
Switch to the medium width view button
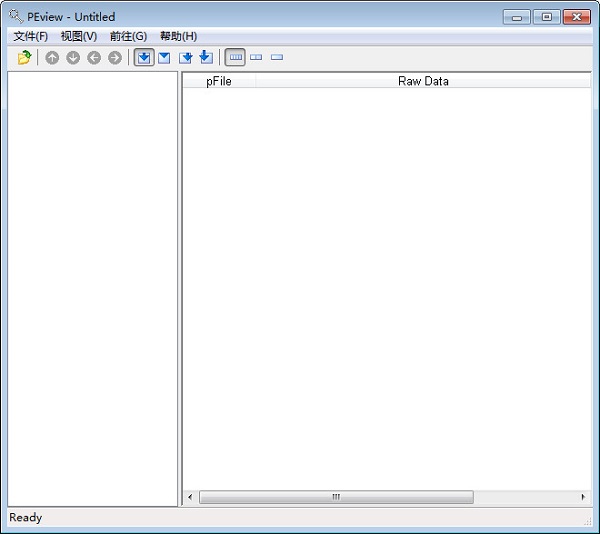click(x=256, y=58)
